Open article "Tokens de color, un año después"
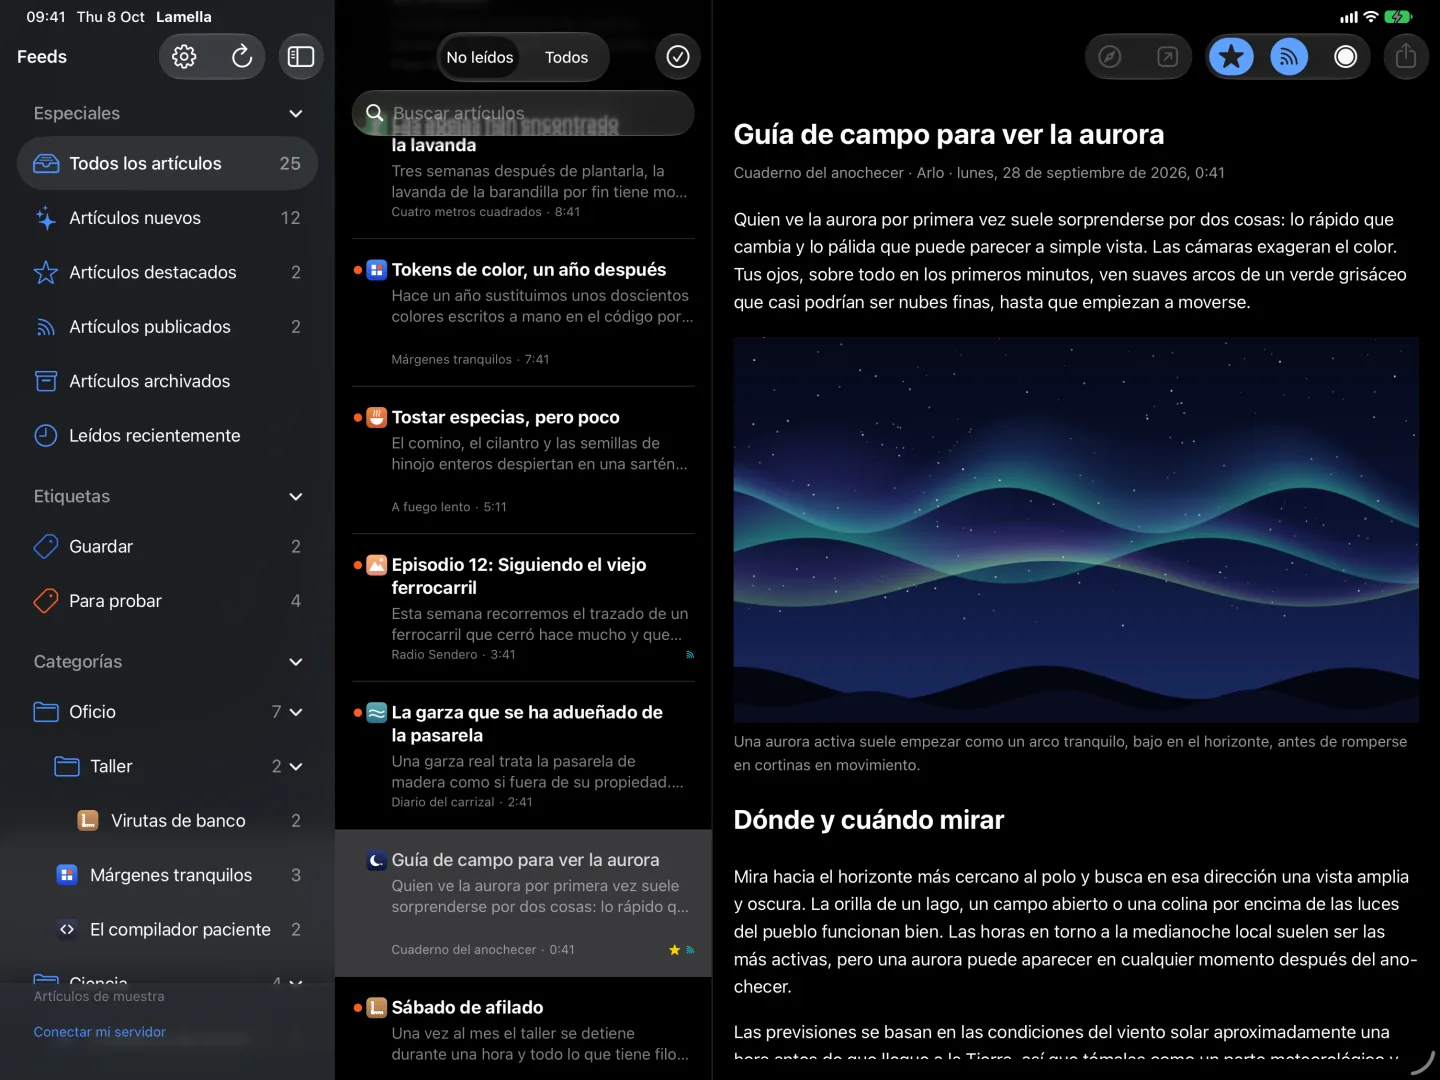The width and height of the screenshot is (1440, 1080). [x=523, y=313]
